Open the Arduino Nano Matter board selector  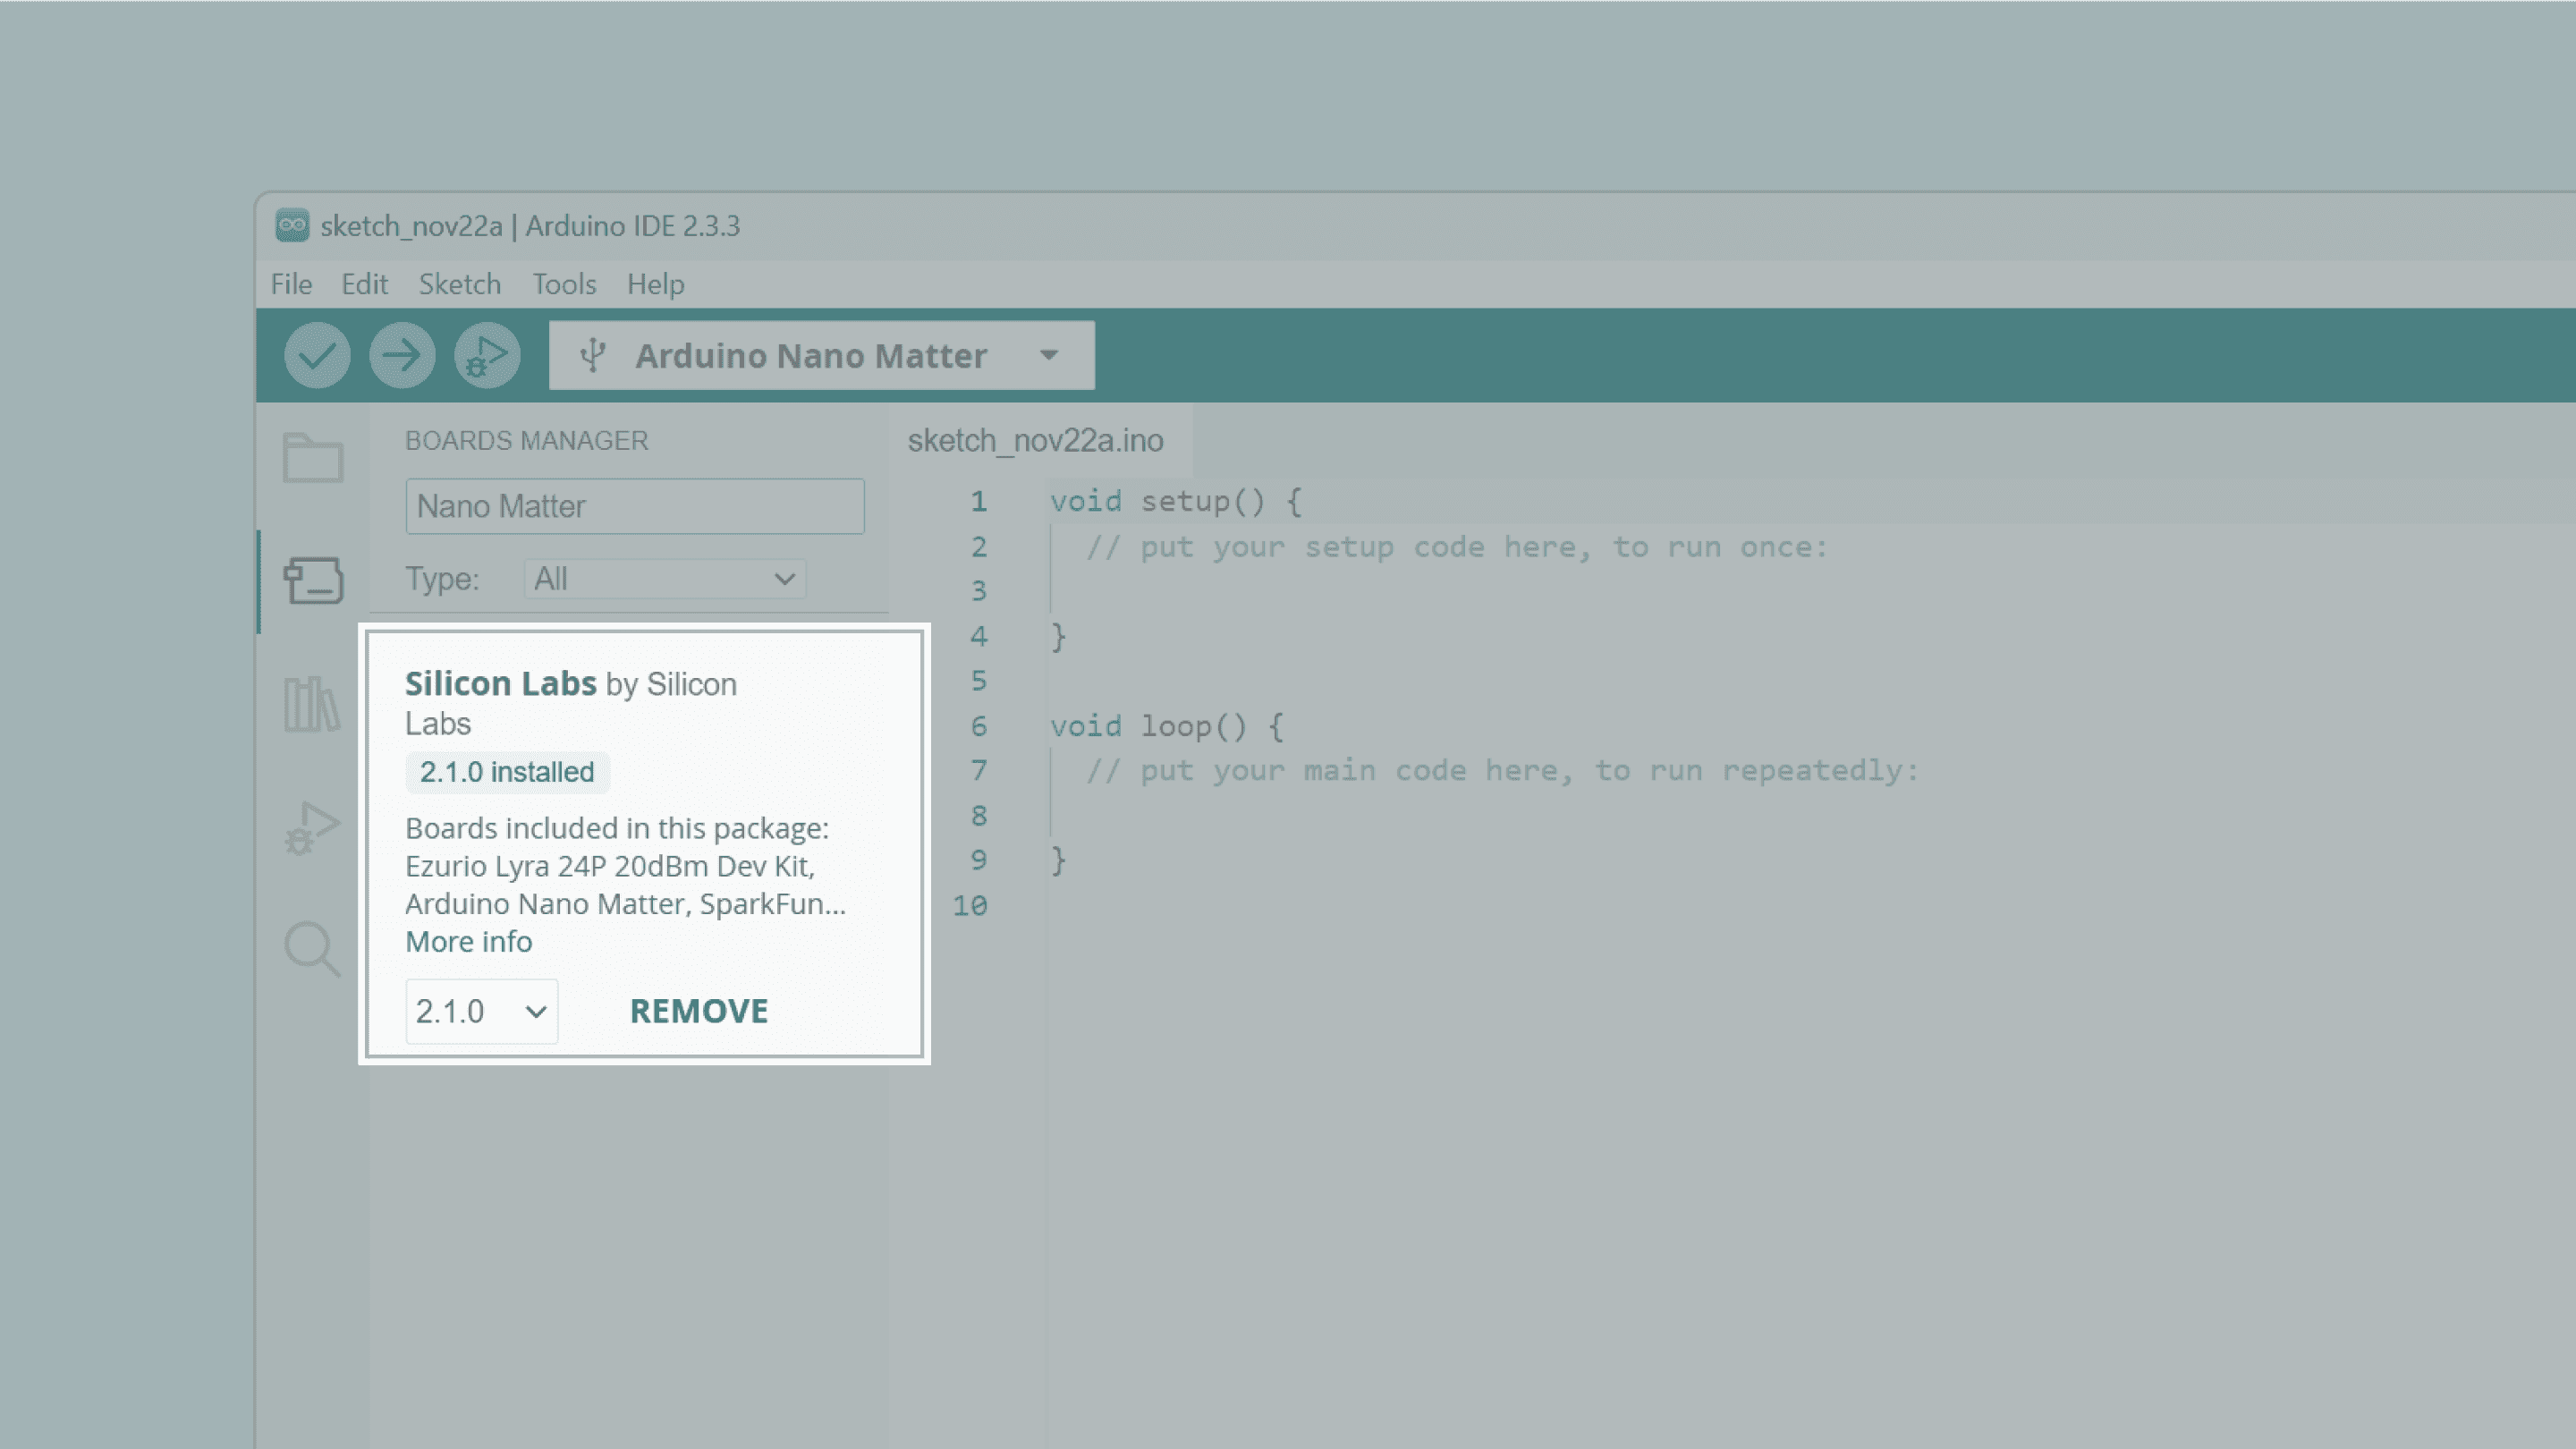pyautogui.click(x=820, y=355)
